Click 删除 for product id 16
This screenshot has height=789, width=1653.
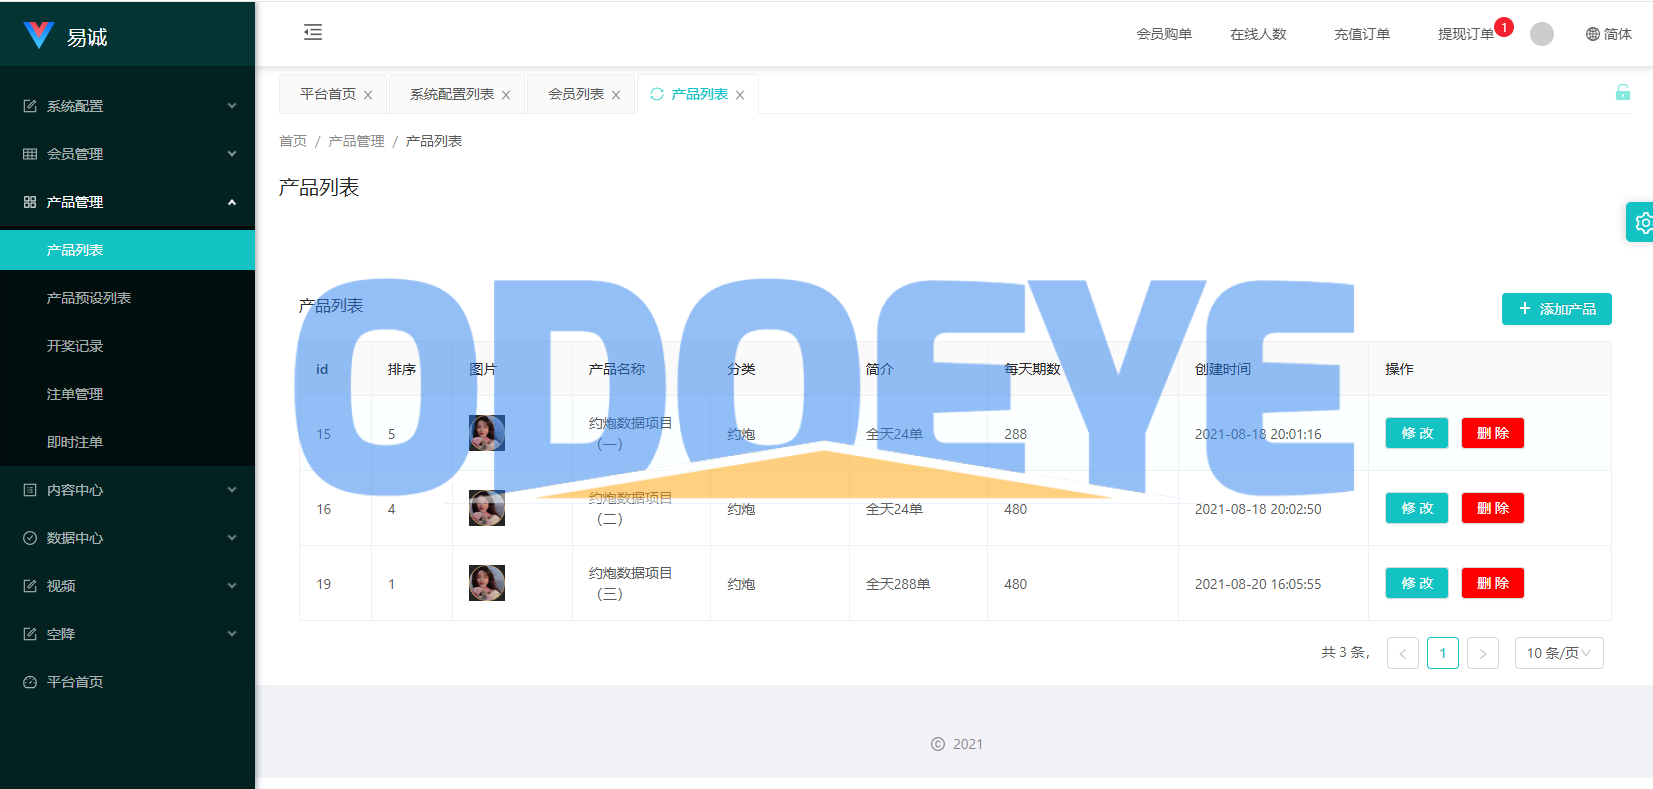pos(1493,508)
